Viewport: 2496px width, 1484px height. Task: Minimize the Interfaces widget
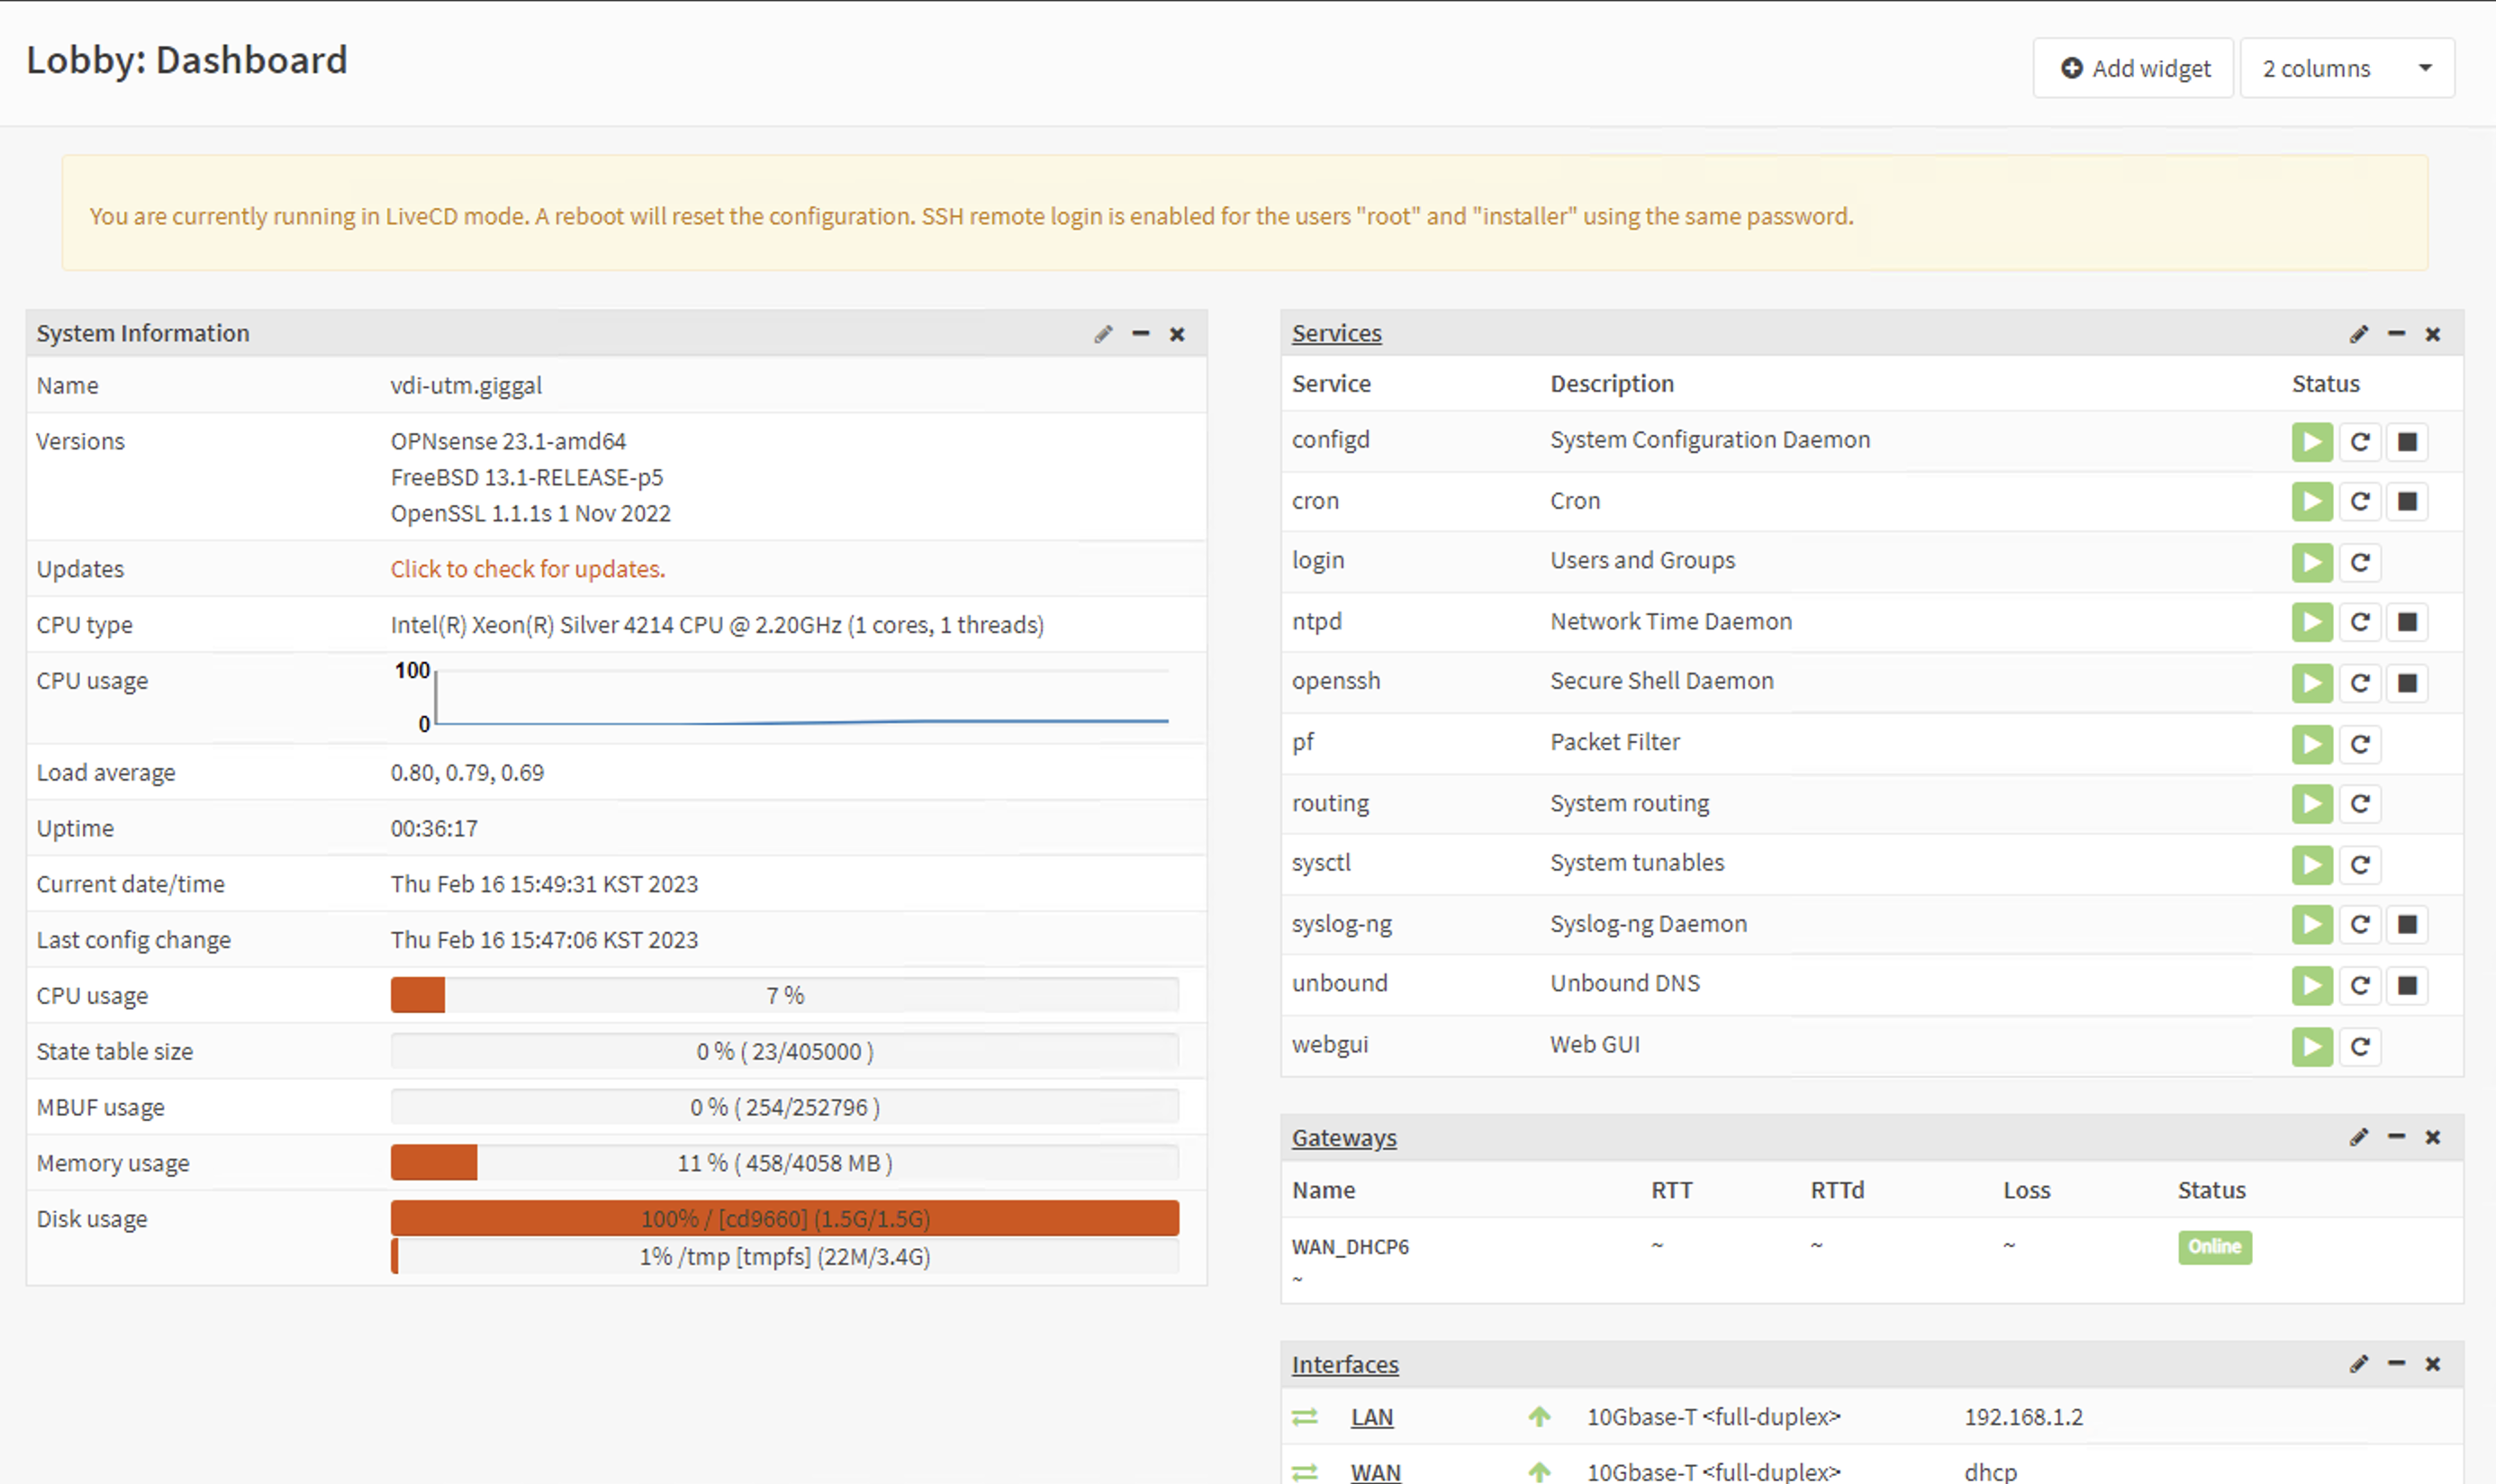2396,1364
